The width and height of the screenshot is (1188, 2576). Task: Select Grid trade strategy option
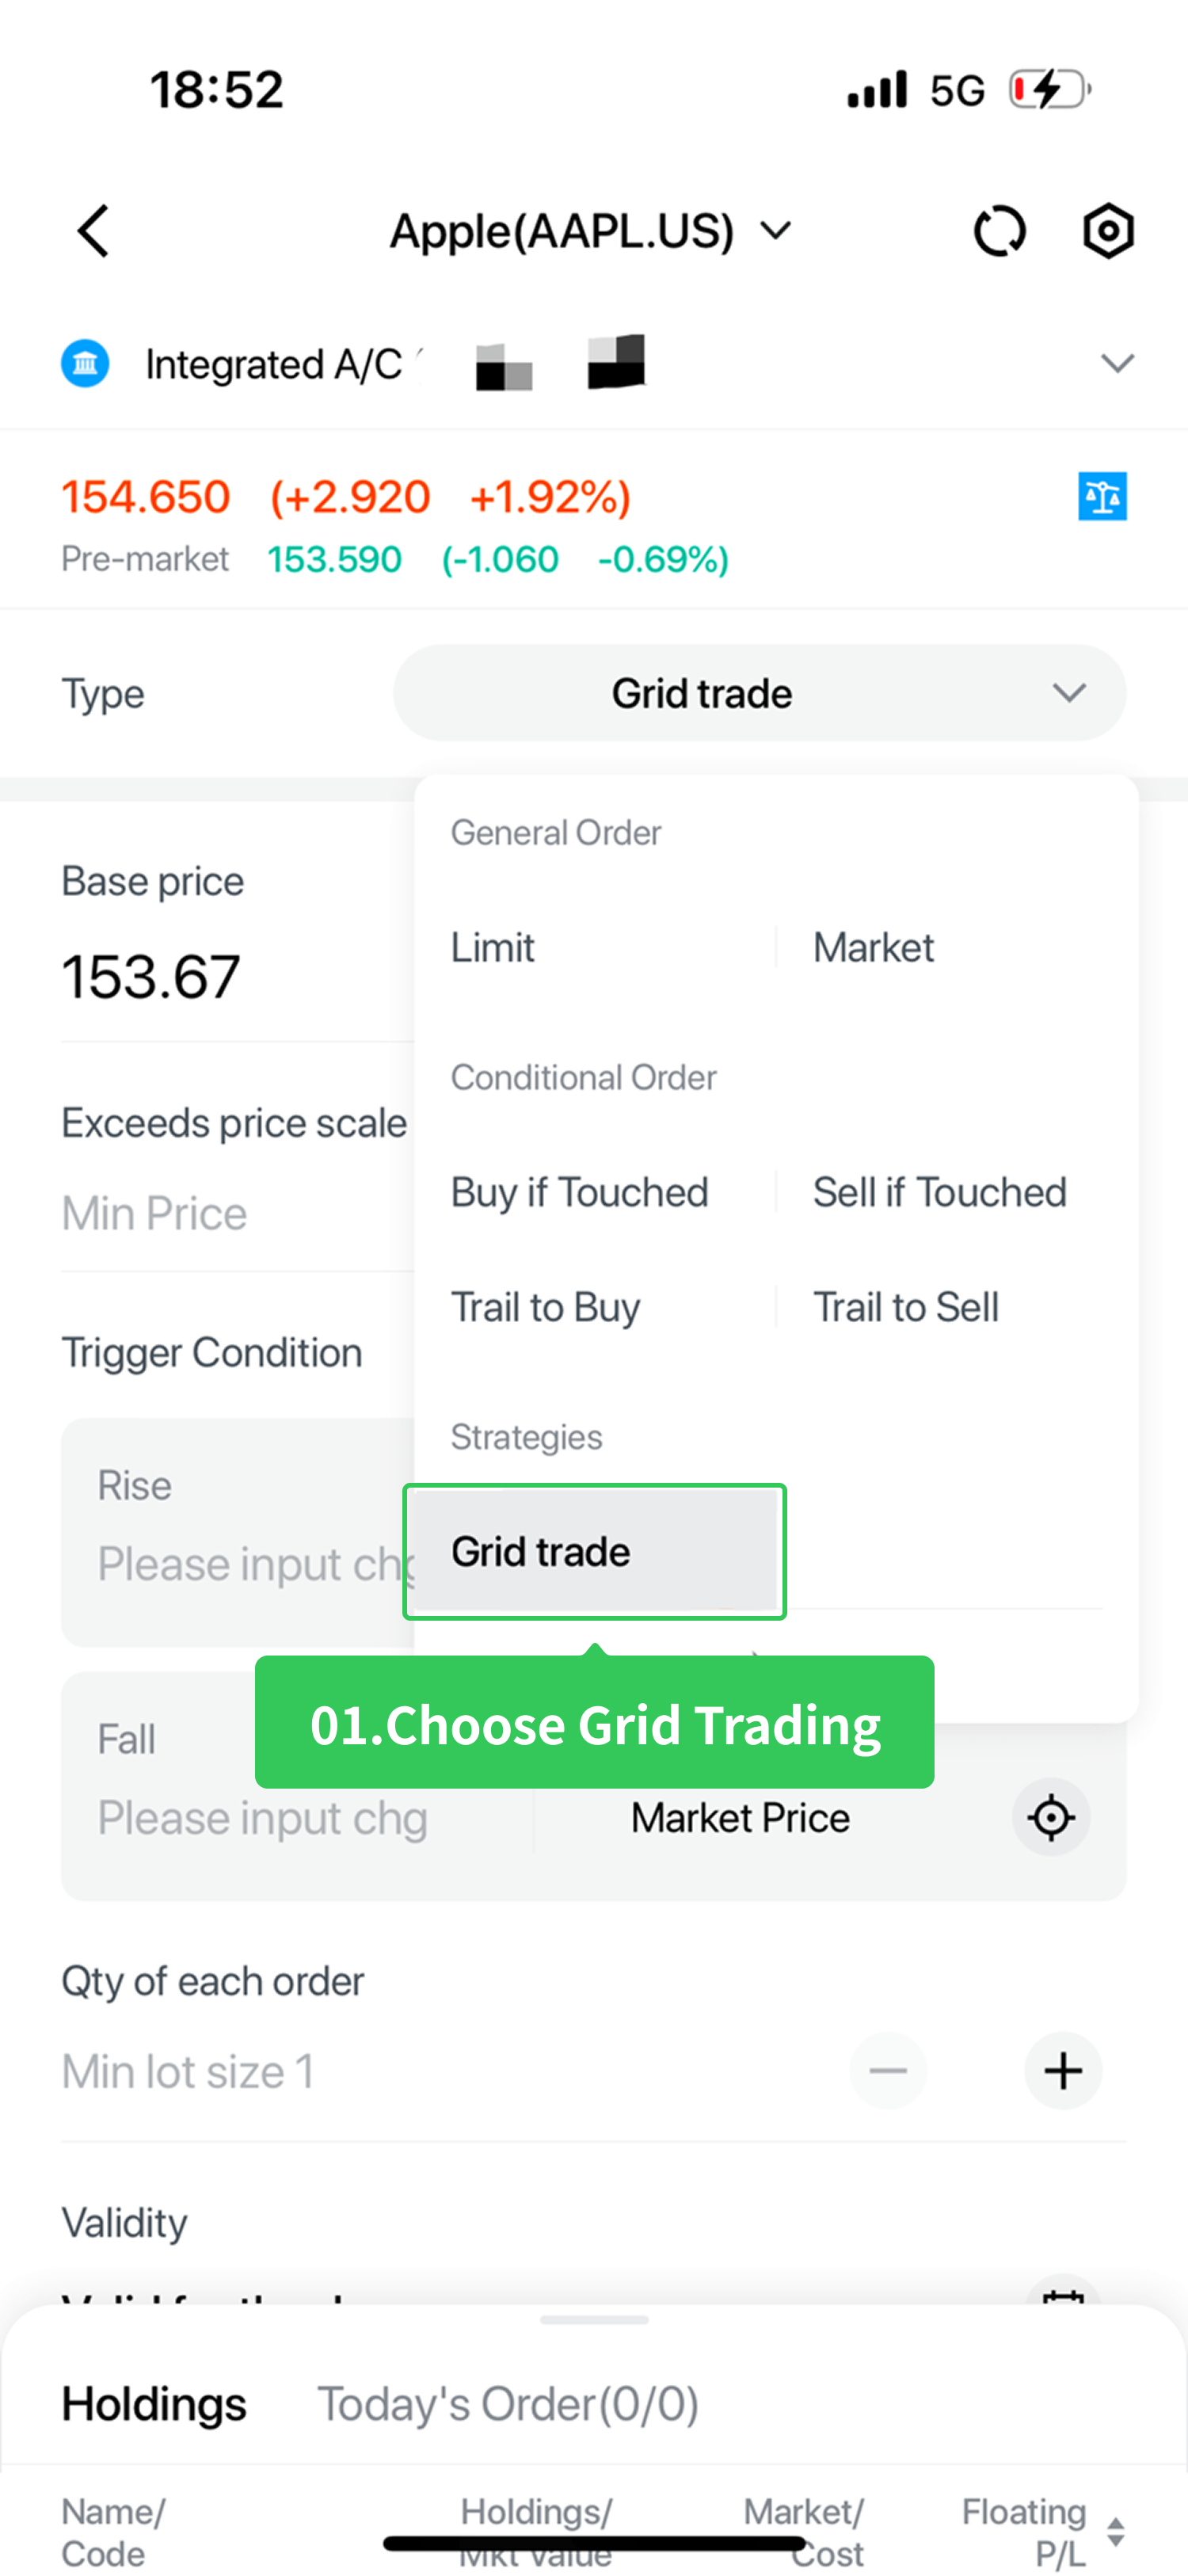pos(593,1551)
